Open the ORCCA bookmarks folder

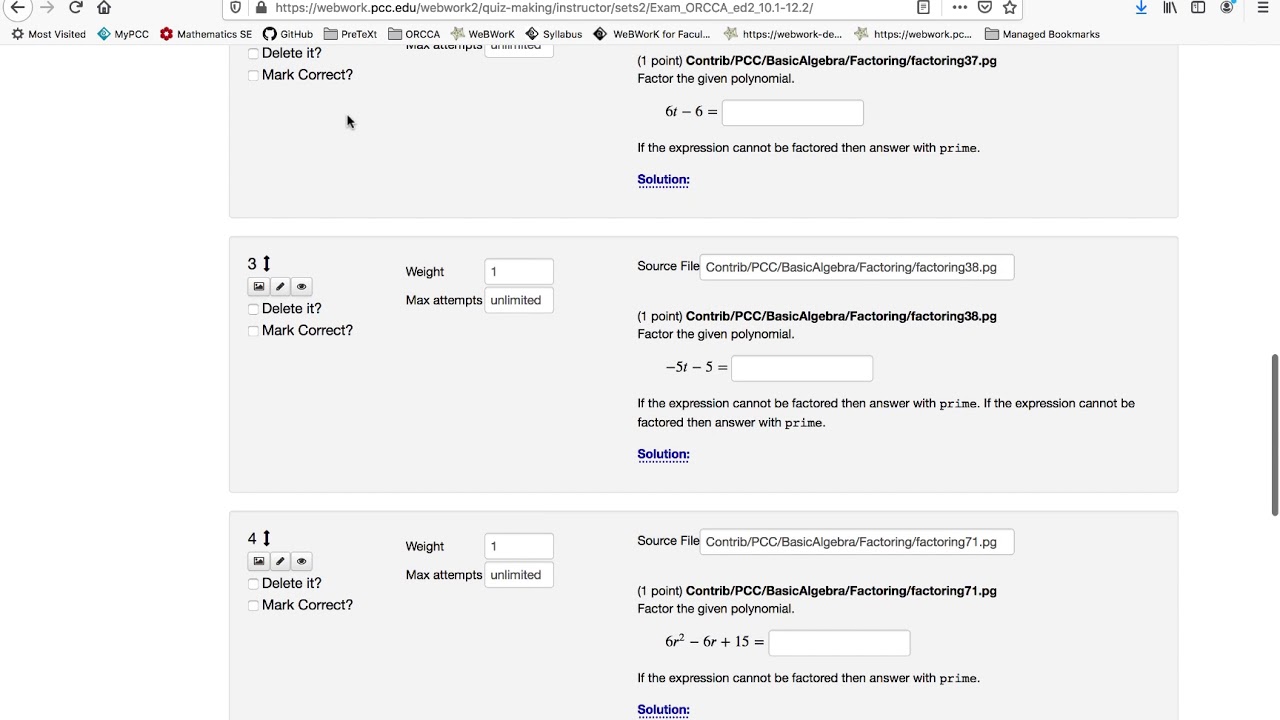click(x=414, y=34)
